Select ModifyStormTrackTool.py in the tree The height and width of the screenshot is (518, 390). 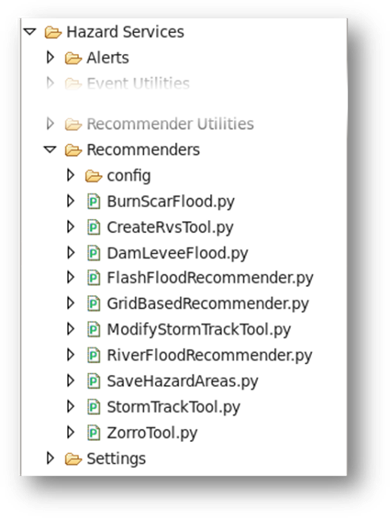(199, 330)
